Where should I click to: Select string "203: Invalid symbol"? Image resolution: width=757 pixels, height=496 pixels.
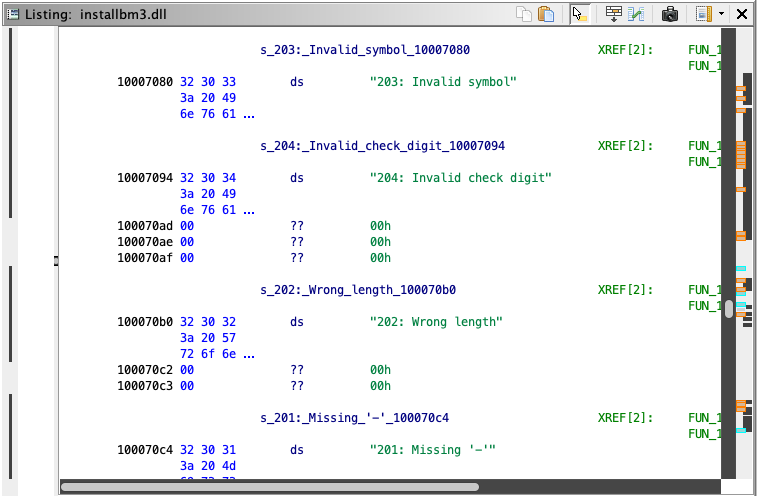click(443, 82)
